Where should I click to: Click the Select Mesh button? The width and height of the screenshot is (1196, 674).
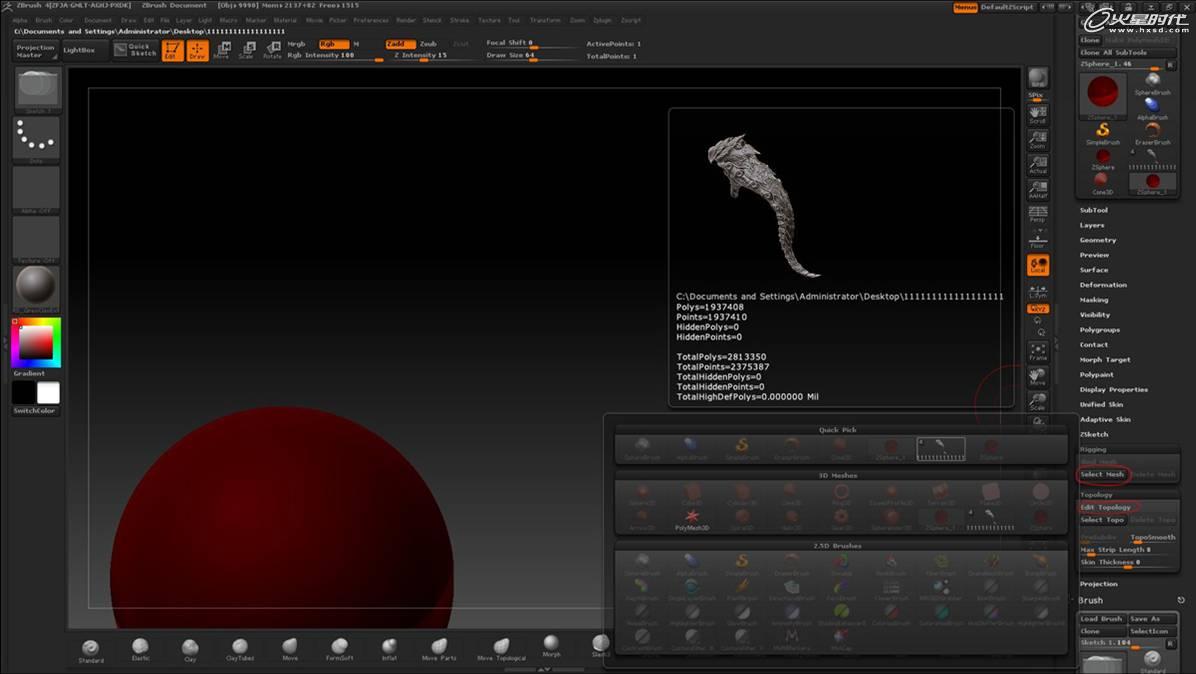pos(1102,474)
